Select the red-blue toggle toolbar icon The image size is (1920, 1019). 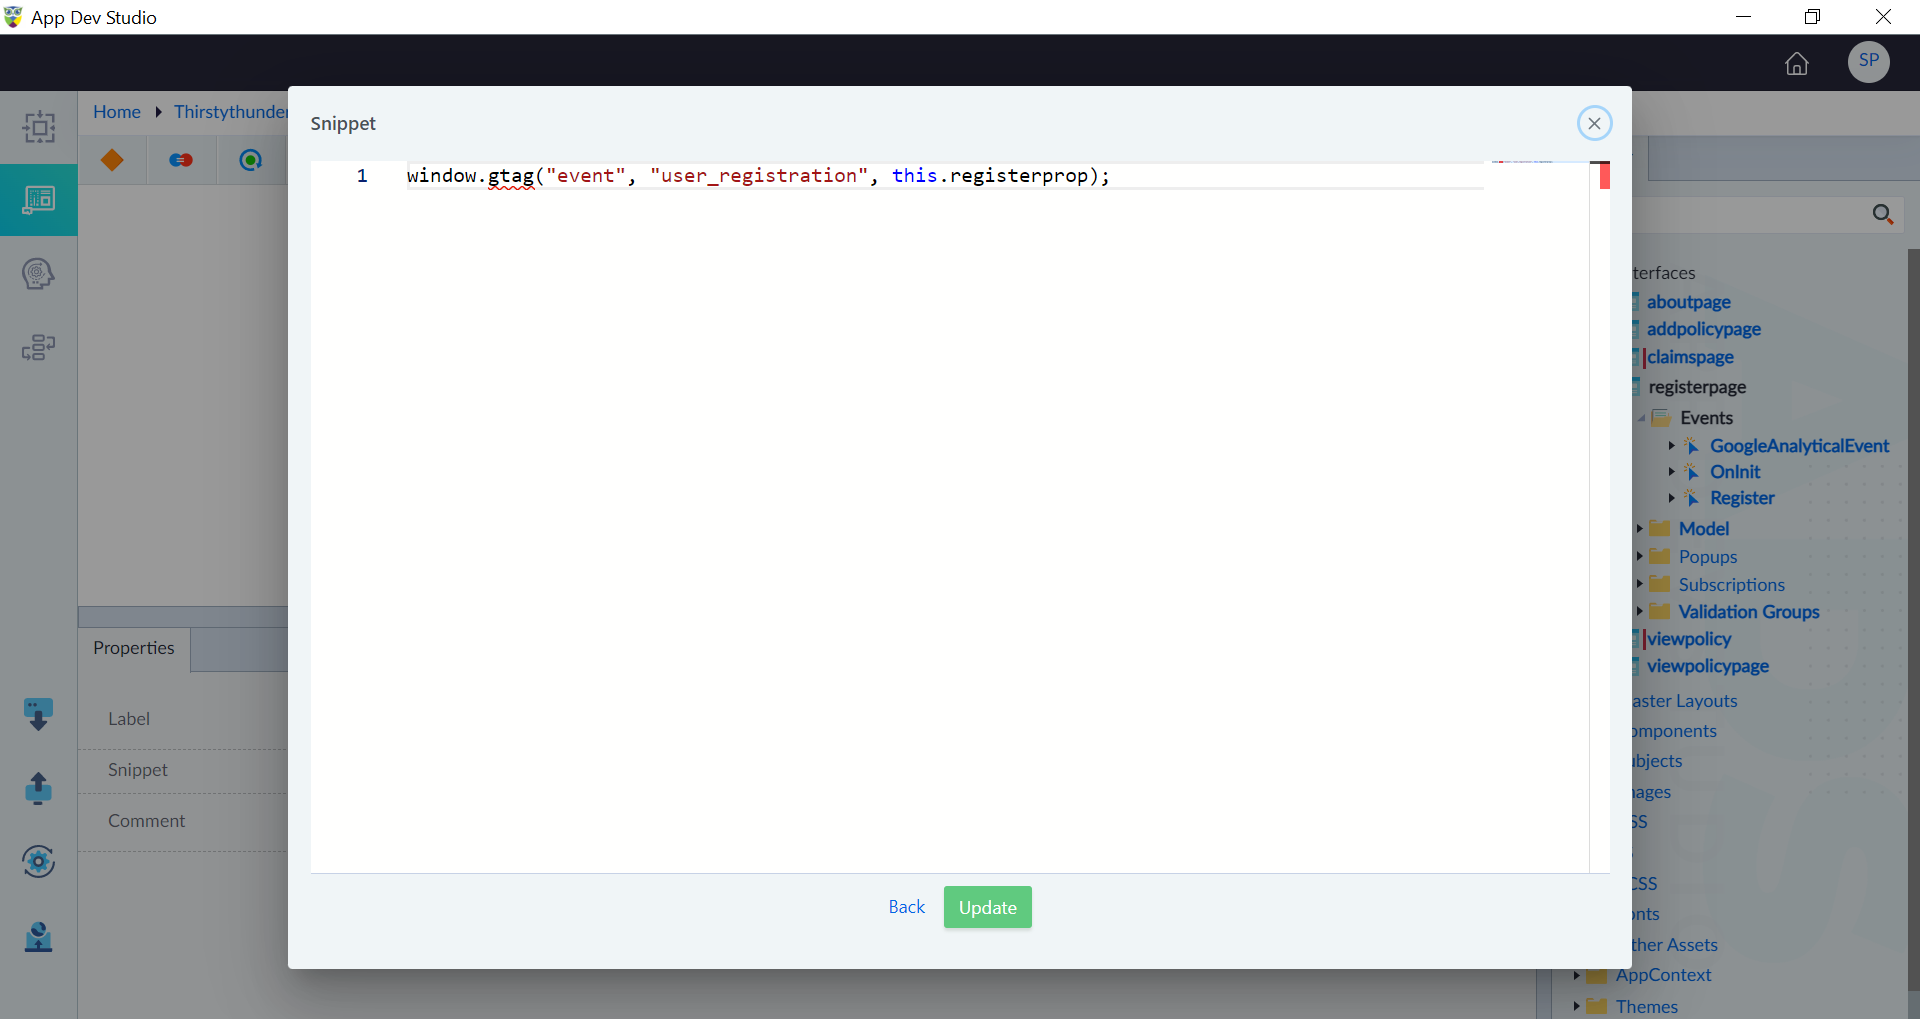click(181, 160)
